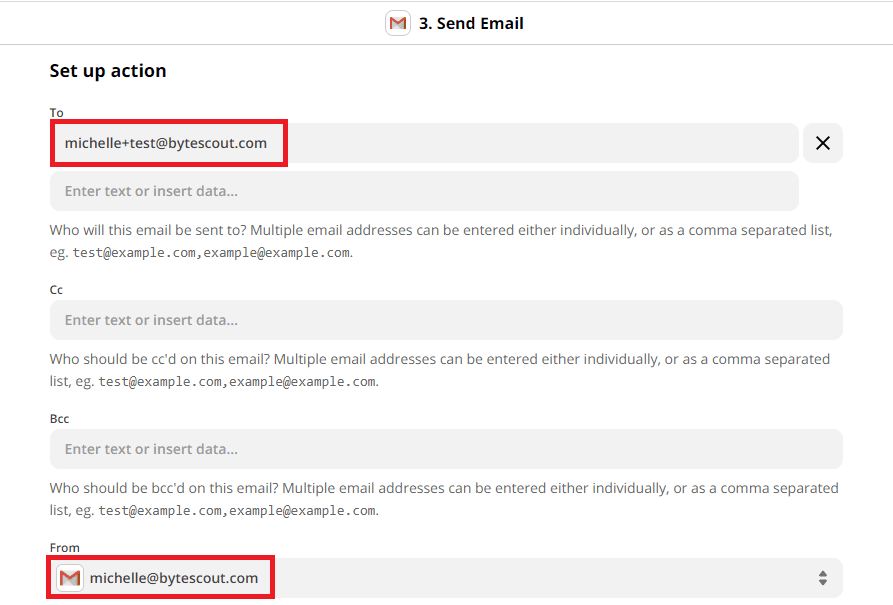Click the Gmail icon inside the From field
Image resolution: width=893 pixels, height=605 pixels.
coord(69,577)
